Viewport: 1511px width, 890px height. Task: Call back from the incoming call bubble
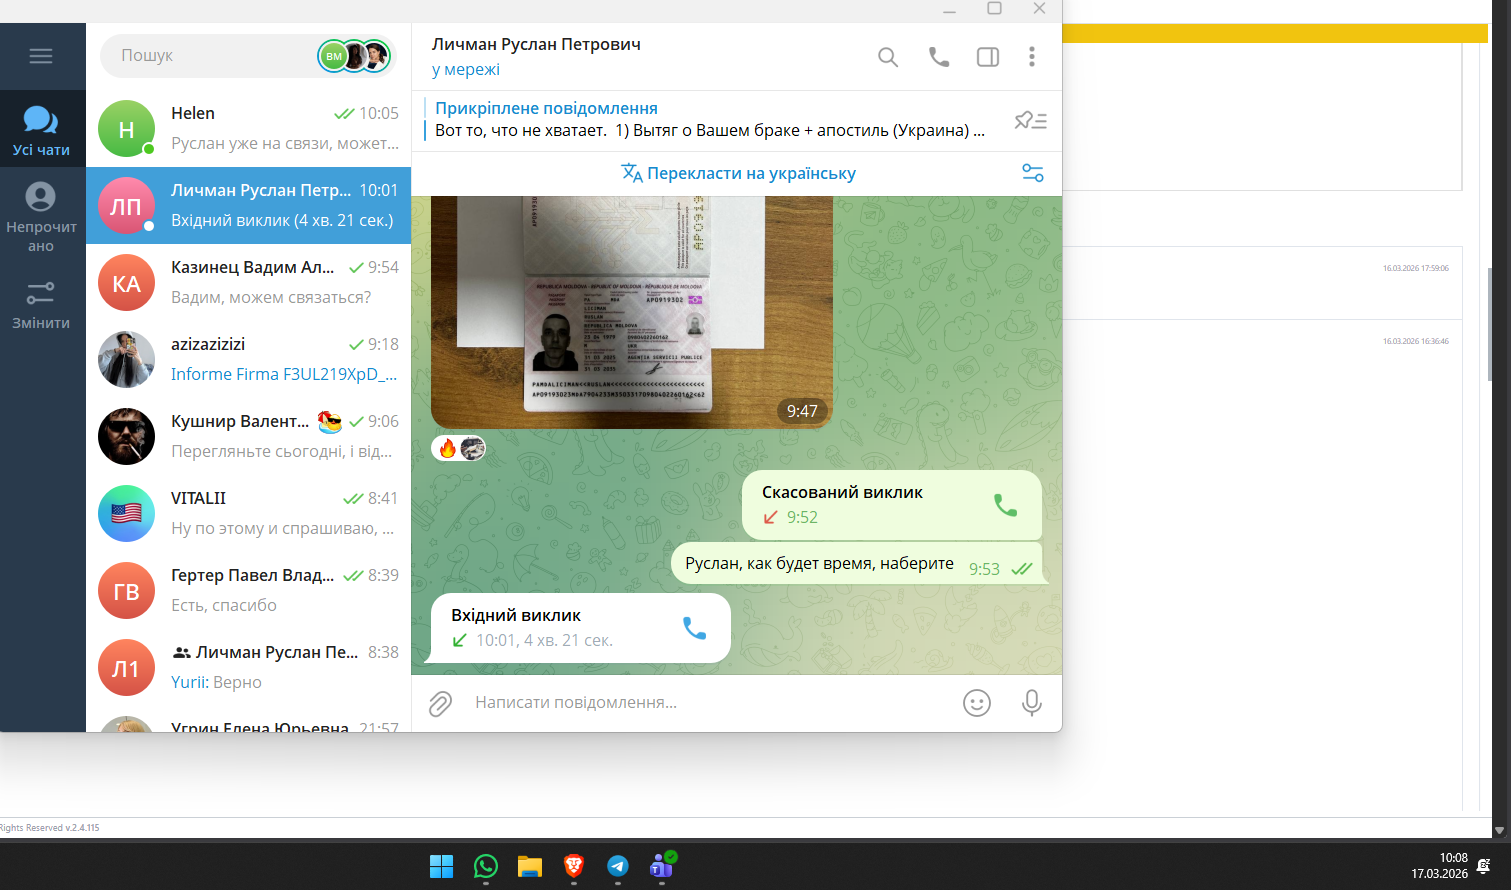pyautogui.click(x=694, y=628)
